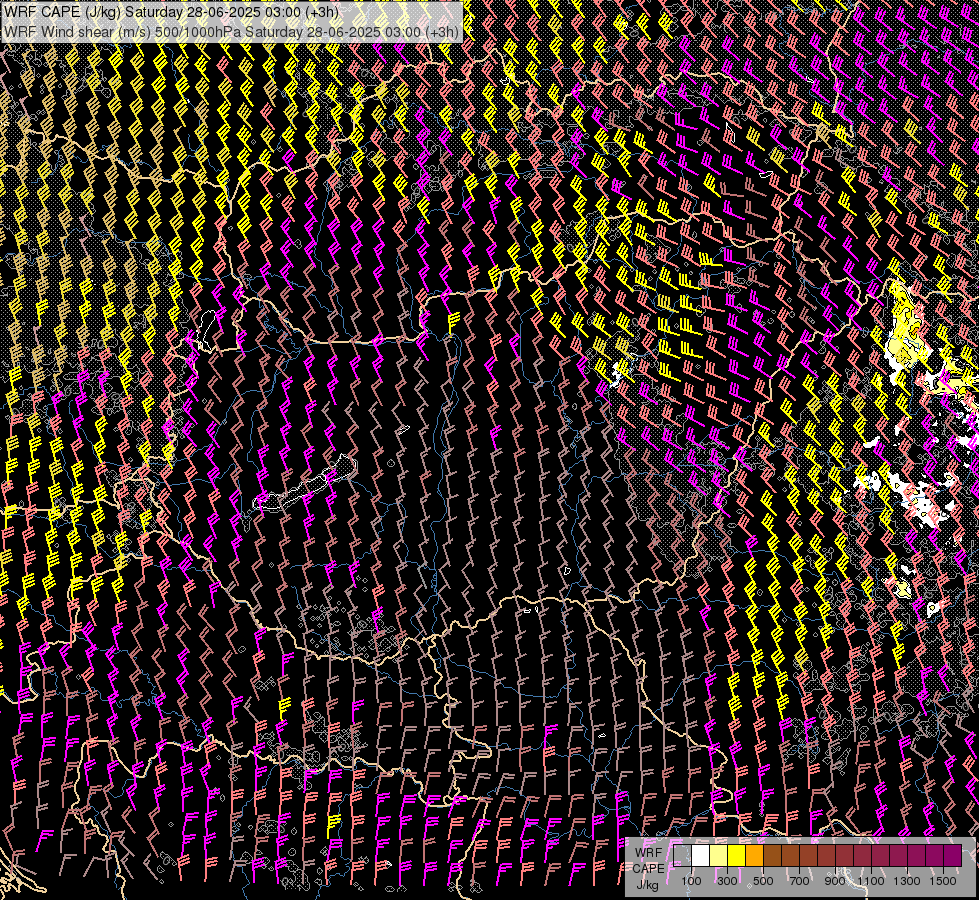The image size is (979, 900).
Task: Click the legend value 1300
Action: coord(907,881)
